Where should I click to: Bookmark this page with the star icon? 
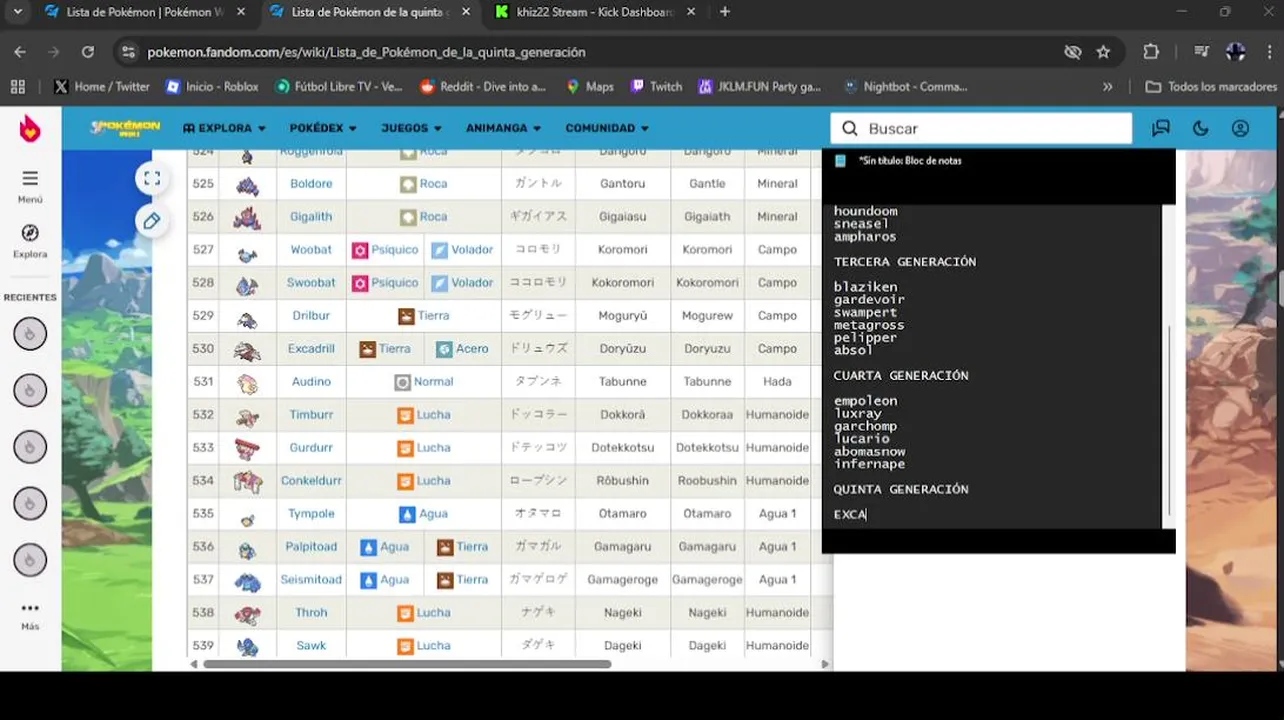[x=1103, y=52]
